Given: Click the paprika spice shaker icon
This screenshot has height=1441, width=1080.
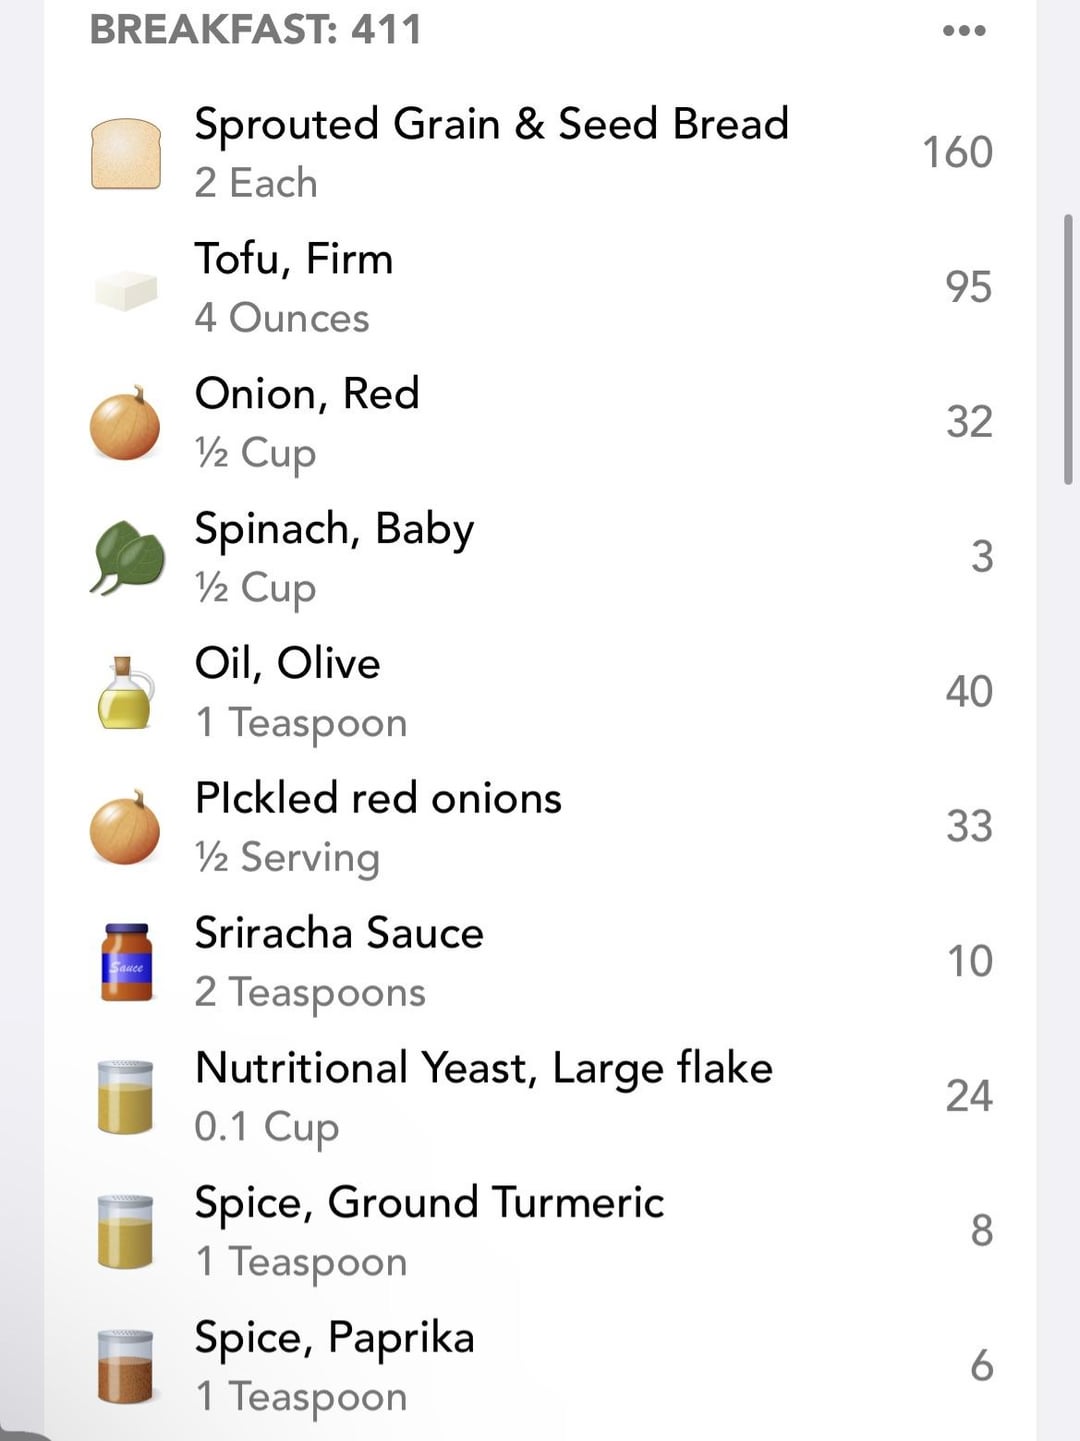Looking at the screenshot, I should pos(125,1366).
